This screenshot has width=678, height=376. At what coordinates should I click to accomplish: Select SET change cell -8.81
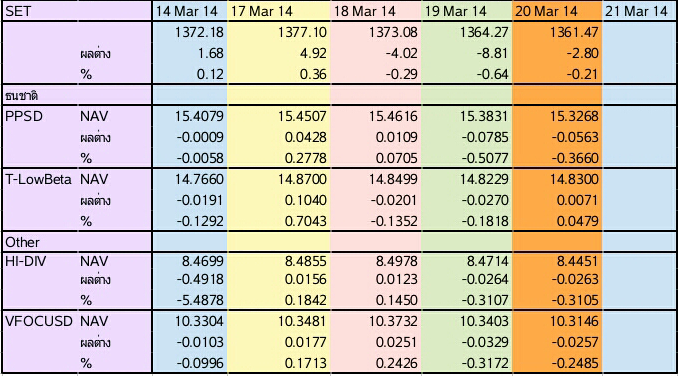pyautogui.click(x=492, y=53)
